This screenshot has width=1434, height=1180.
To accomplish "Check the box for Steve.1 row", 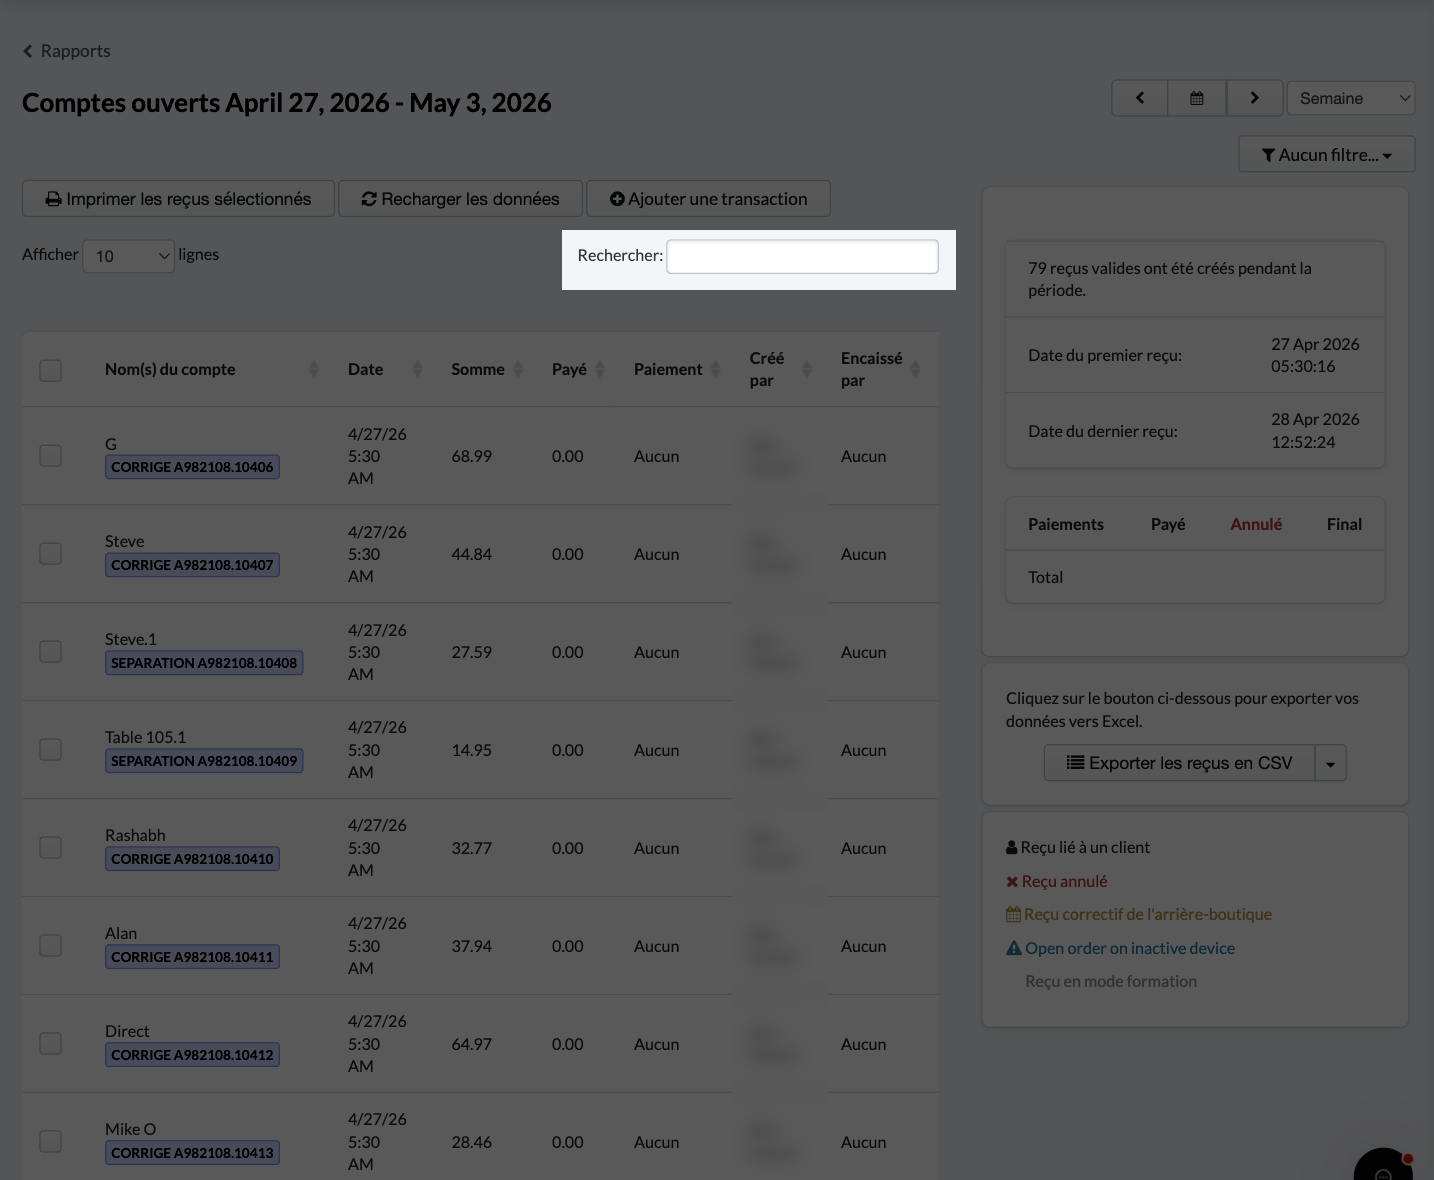I will 50,652.
